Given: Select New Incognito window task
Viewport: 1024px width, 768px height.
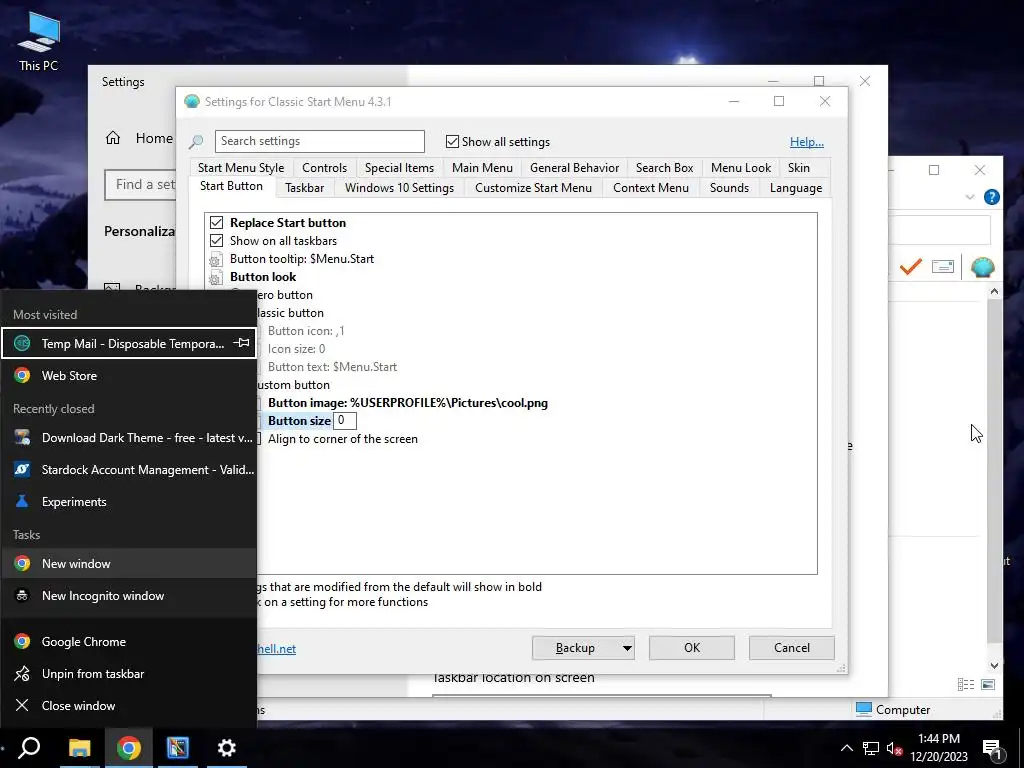Looking at the screenshot, I should click(129, 596).
